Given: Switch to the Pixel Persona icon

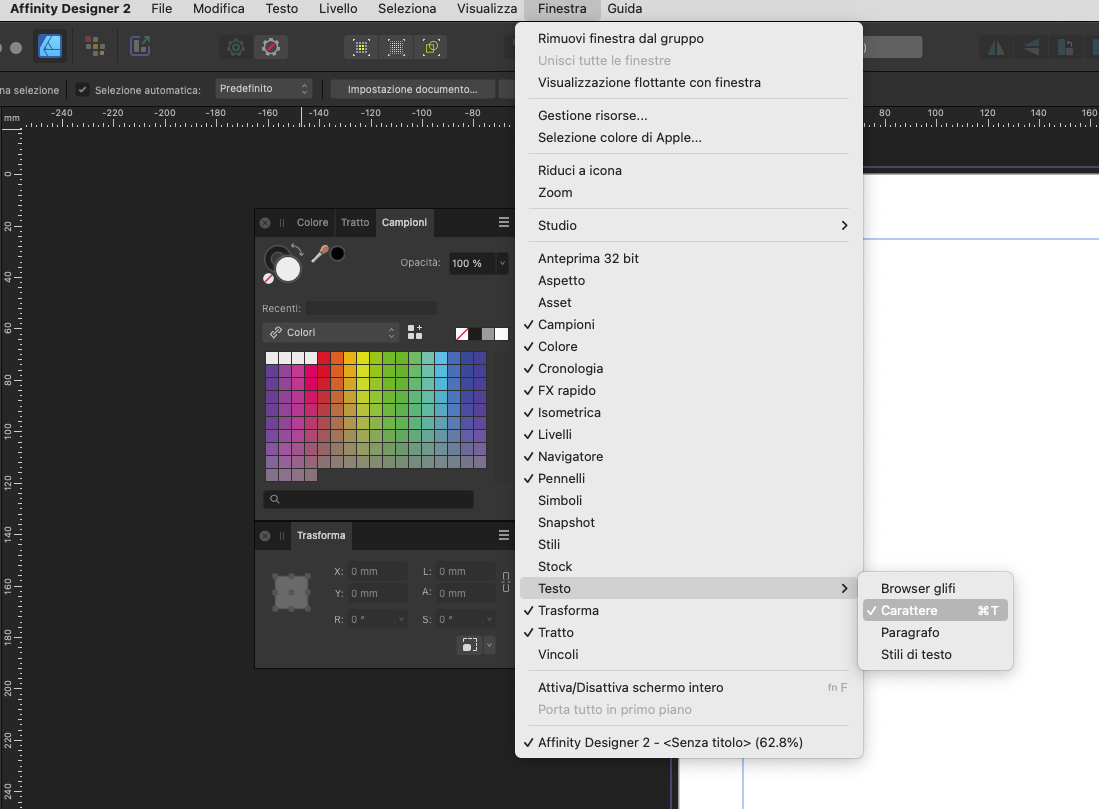Looking at the screenshot, I should click(95, 47).
